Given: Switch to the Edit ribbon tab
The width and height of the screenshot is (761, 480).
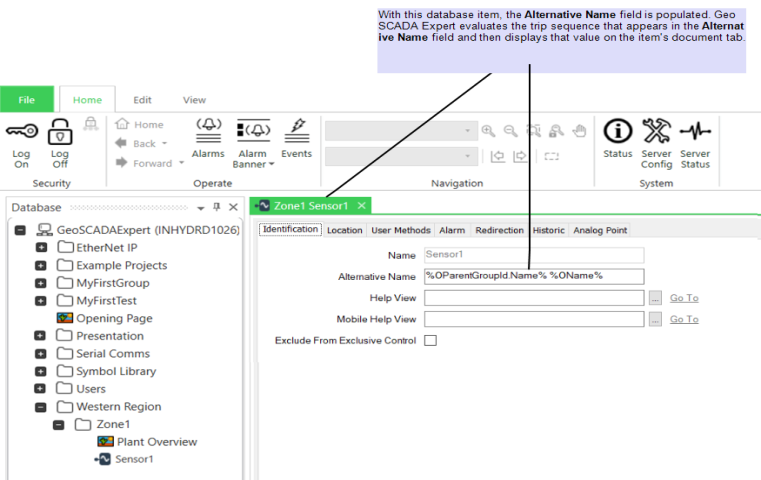Looking at the screenshot, I should click(x=143, y=100).
